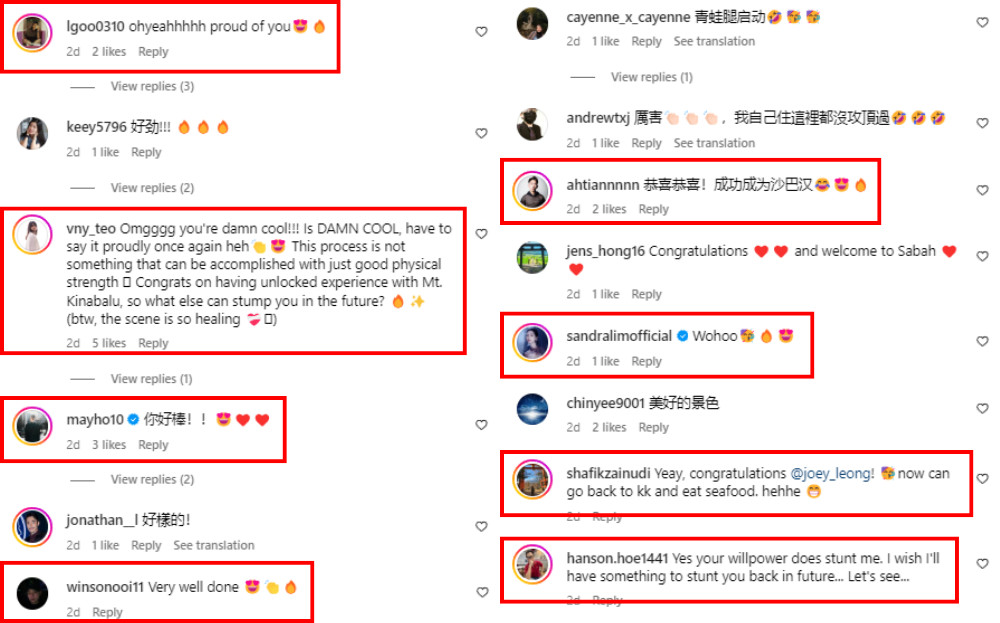This screenshot has height=623, width=1000.
Task: Click See translation under jonathan__l's comment
Action: point(214,545)
